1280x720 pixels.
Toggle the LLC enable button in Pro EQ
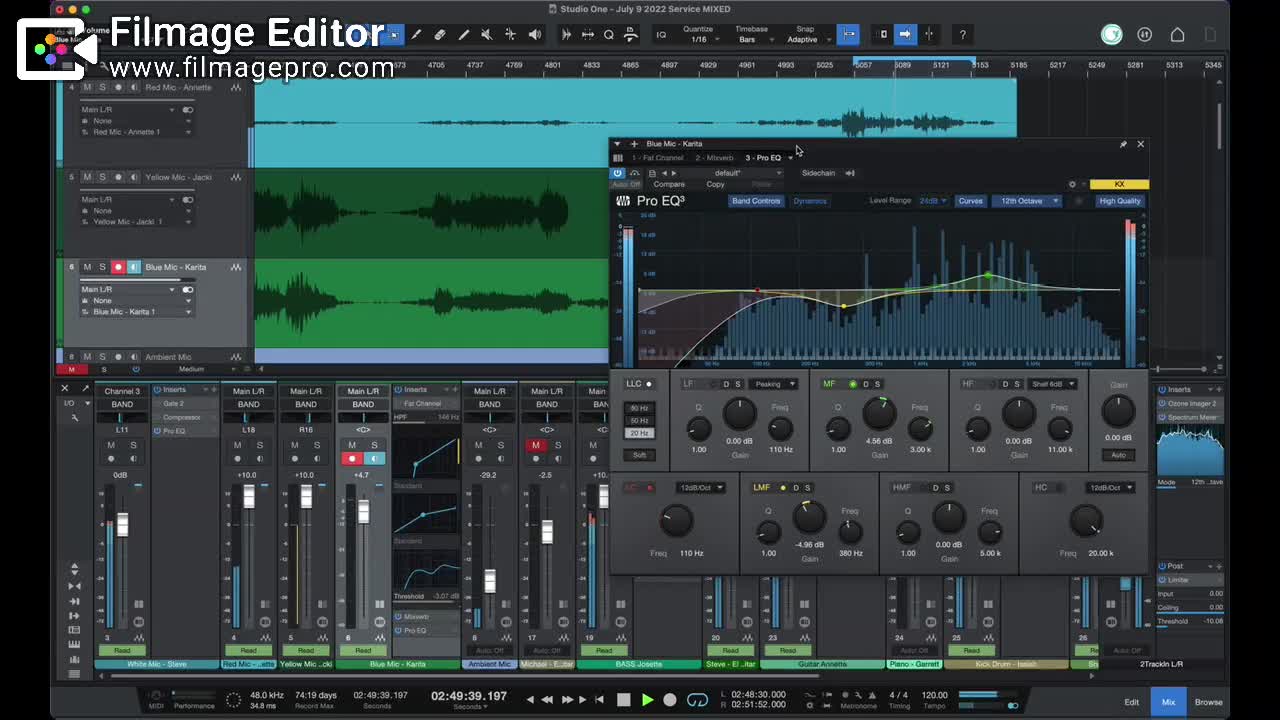point(648,384)
